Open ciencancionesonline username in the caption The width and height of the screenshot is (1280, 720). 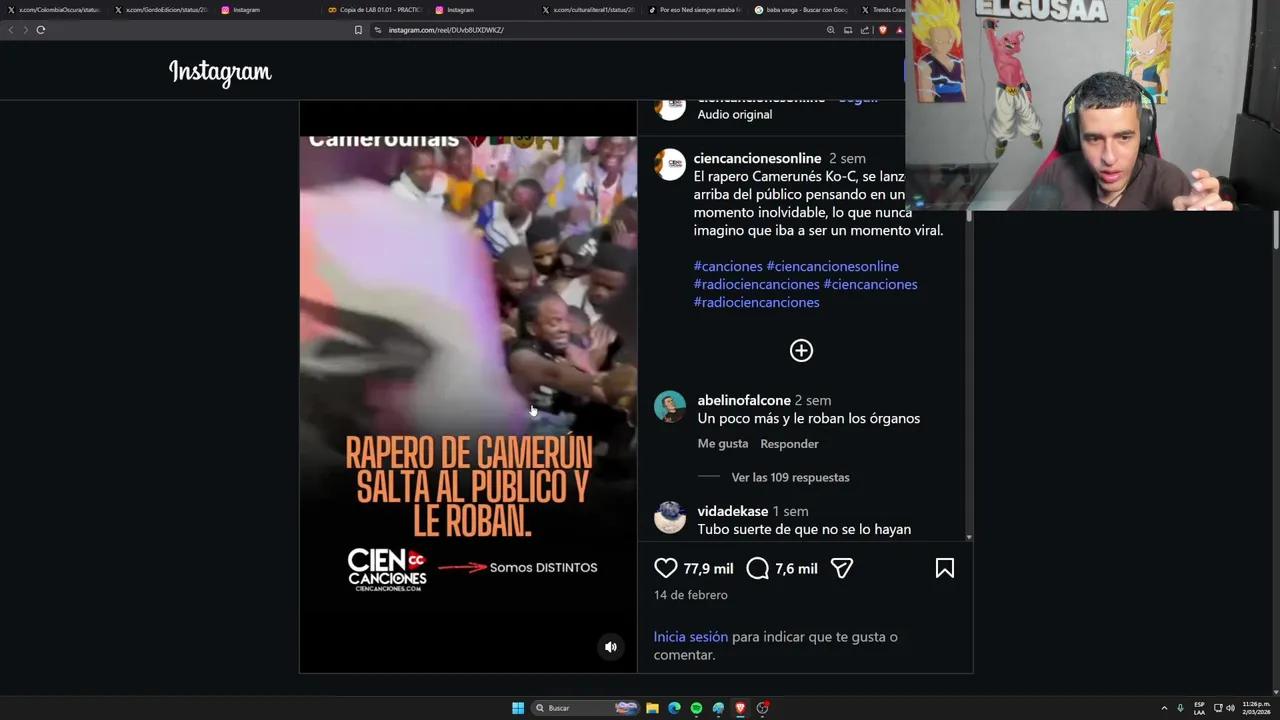757,158
